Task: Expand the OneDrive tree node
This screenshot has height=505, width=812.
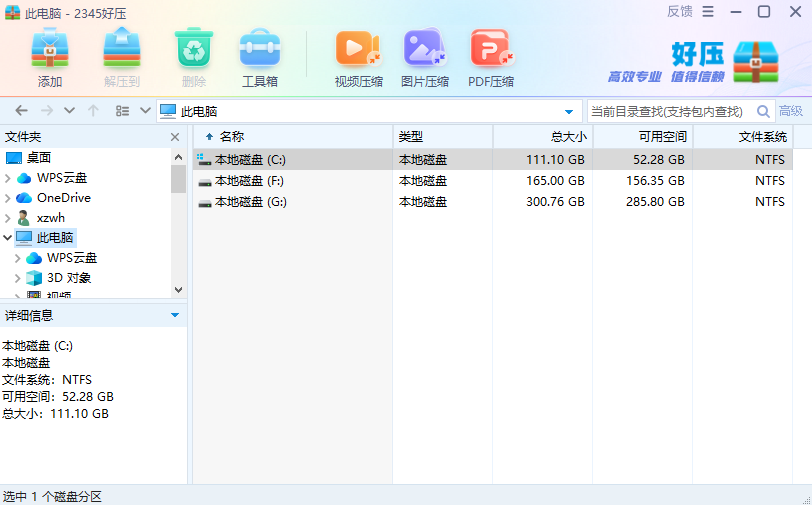Action: pyautogui.click(x=8, y=198)
